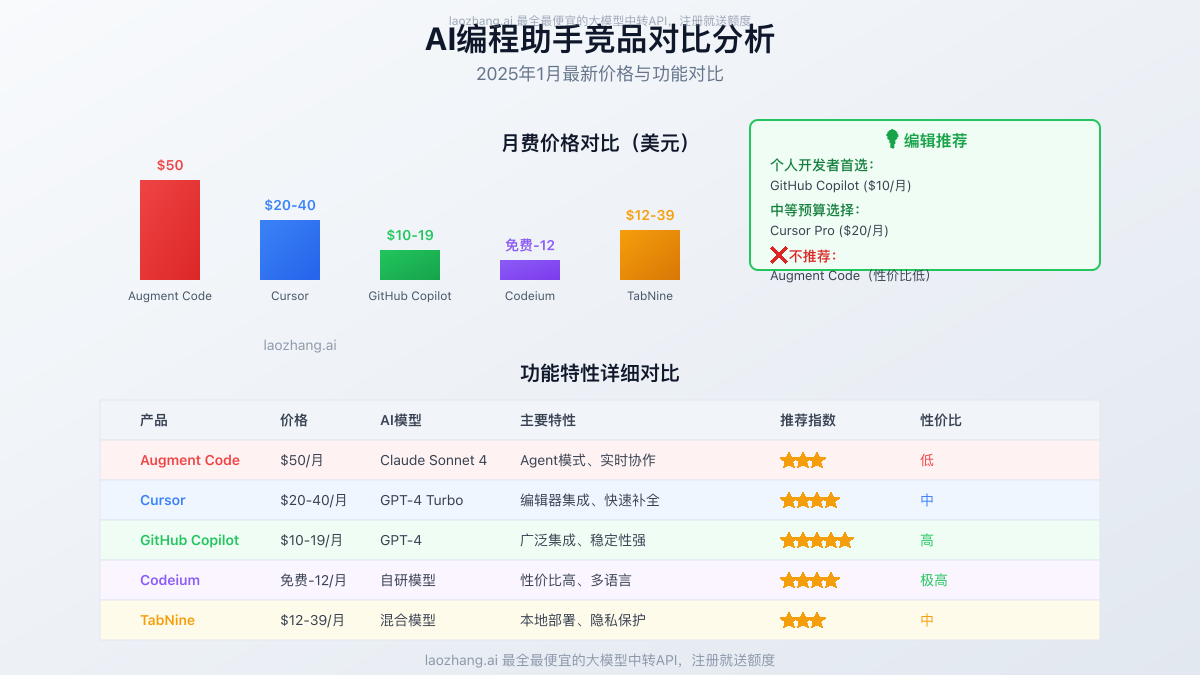
Task: Click the four-star rating in Codeium row
Action: click(810, 580)
